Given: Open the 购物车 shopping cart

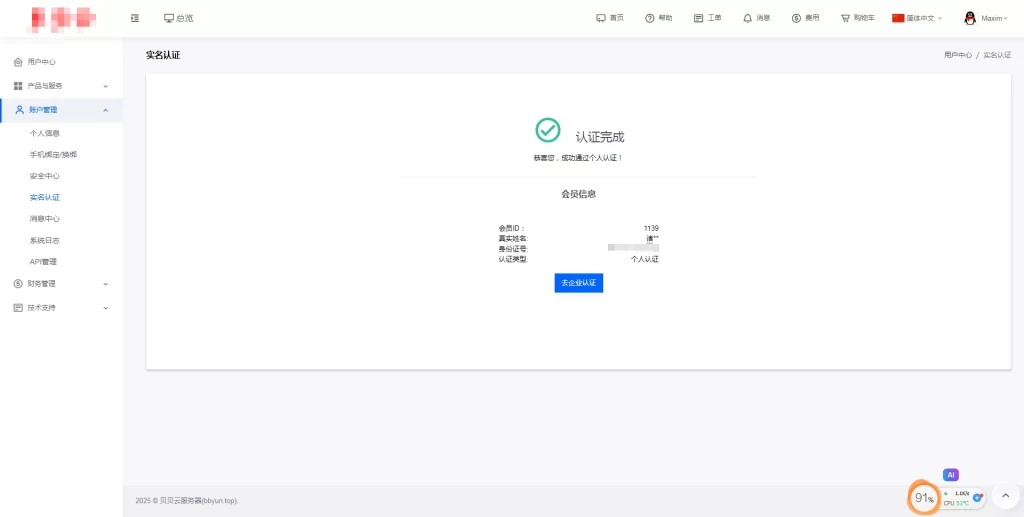Looking at the screenshot, I should coord(857,18).
